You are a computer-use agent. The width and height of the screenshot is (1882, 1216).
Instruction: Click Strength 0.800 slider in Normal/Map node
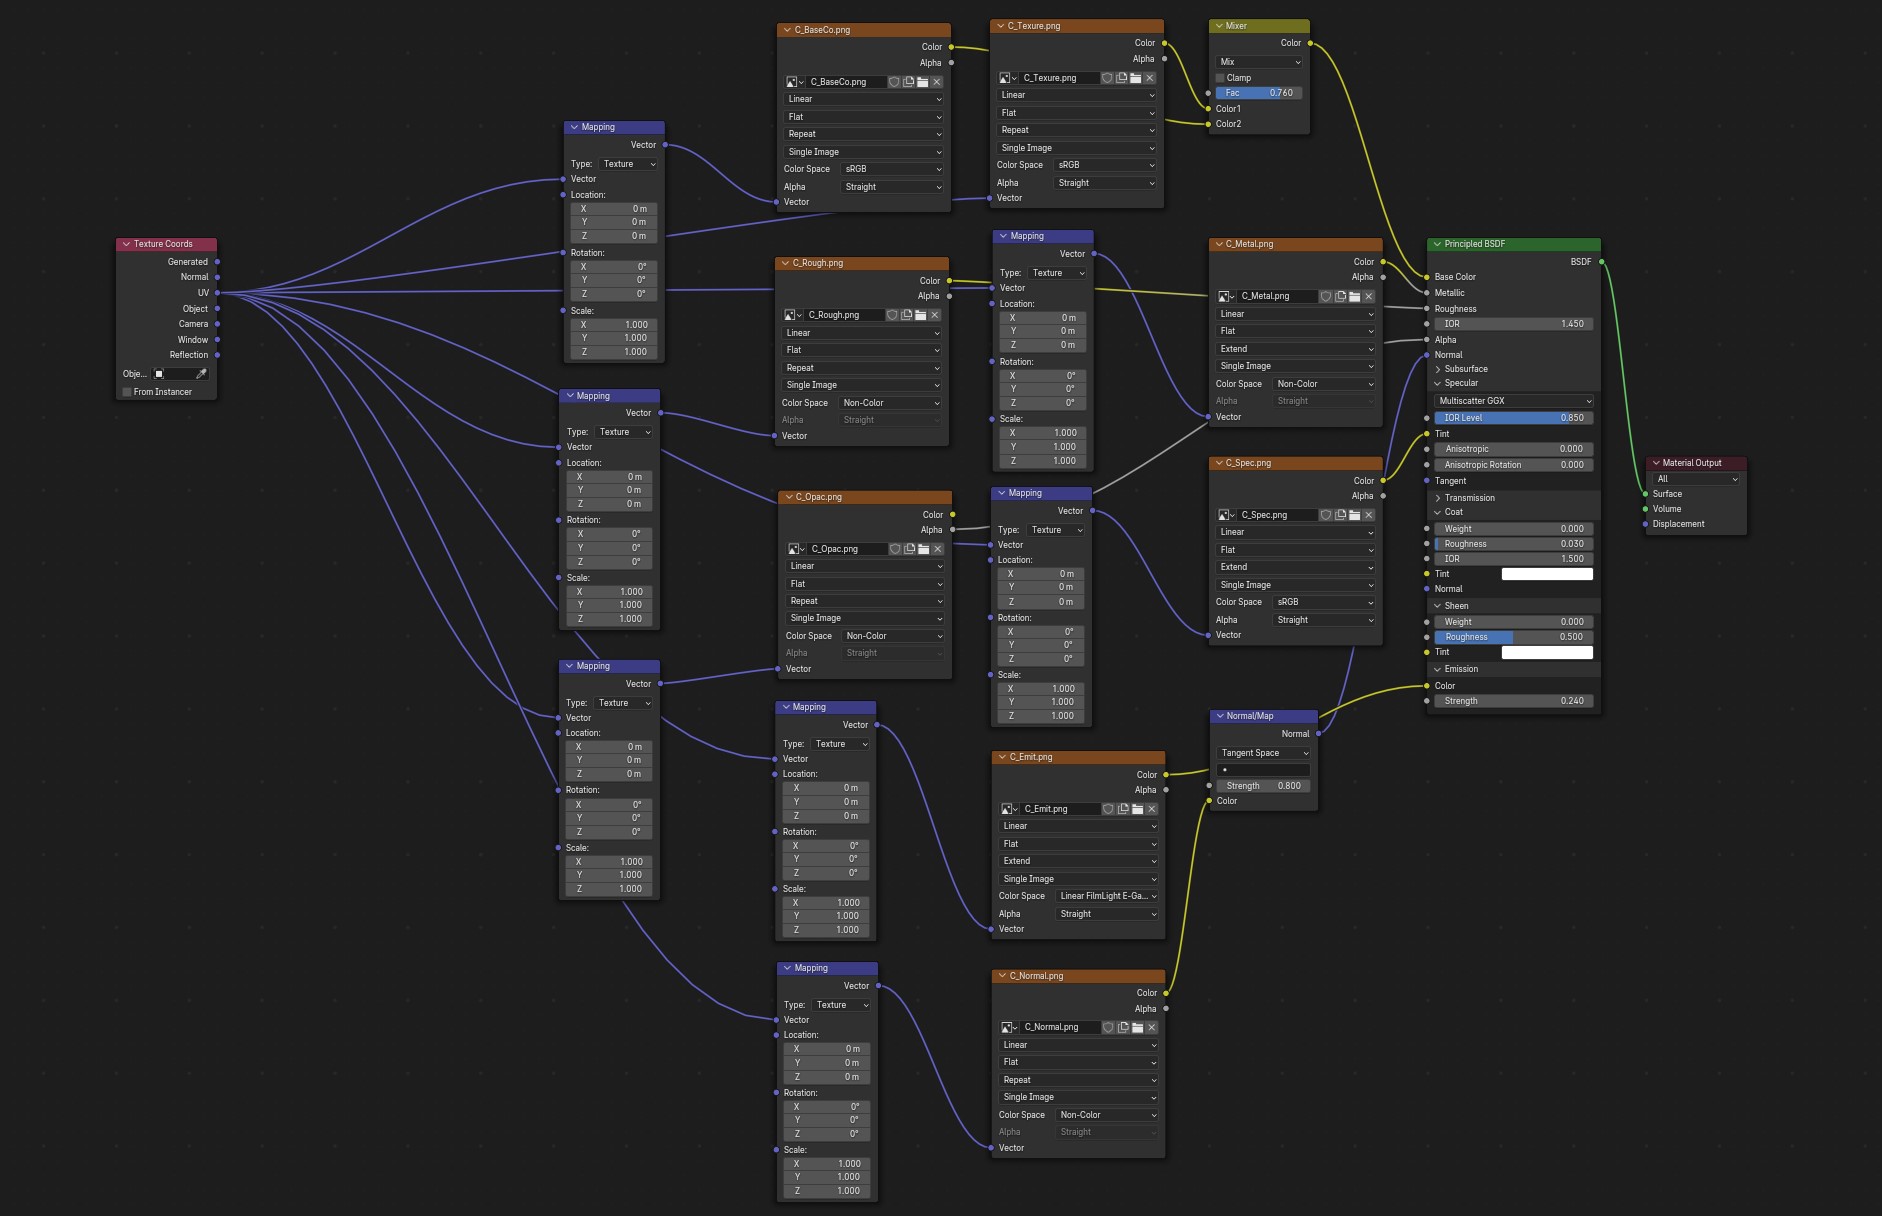pyautogui.click(x=1264, y=786)
